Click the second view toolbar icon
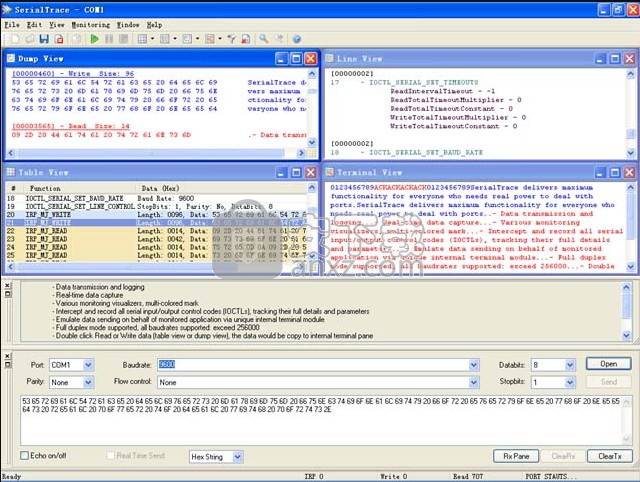Screen dimensions: 640x482 pyautogui.click(x=164, y=39)
